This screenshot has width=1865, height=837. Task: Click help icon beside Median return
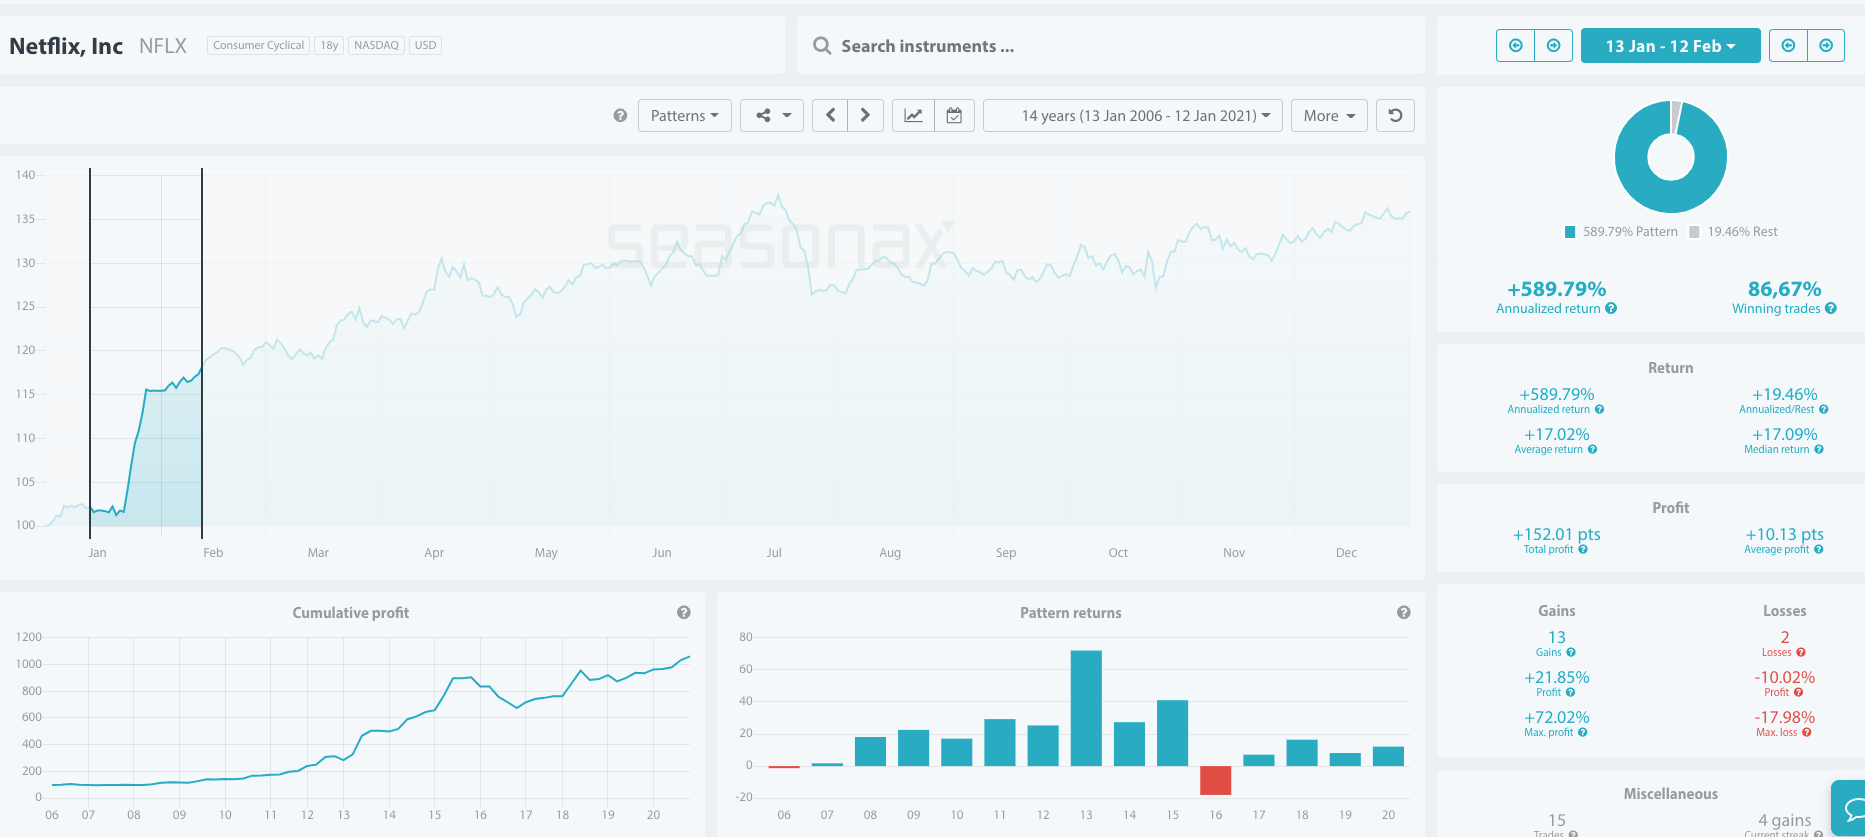1819,449
